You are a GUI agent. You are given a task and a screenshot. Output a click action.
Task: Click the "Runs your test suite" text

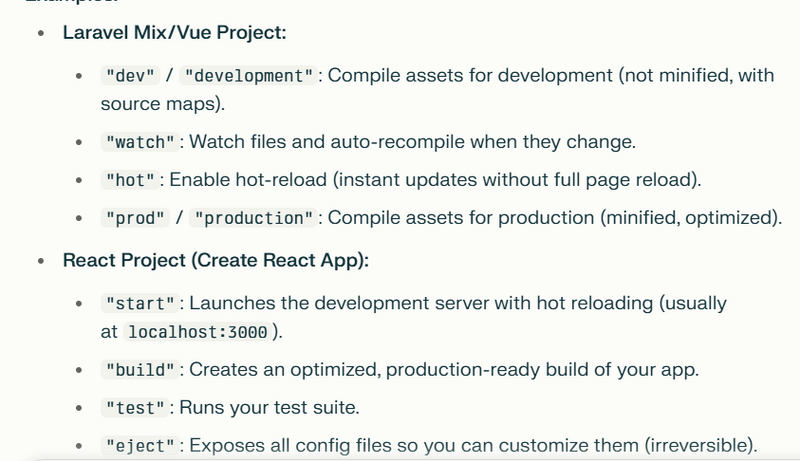pos(264,408)
